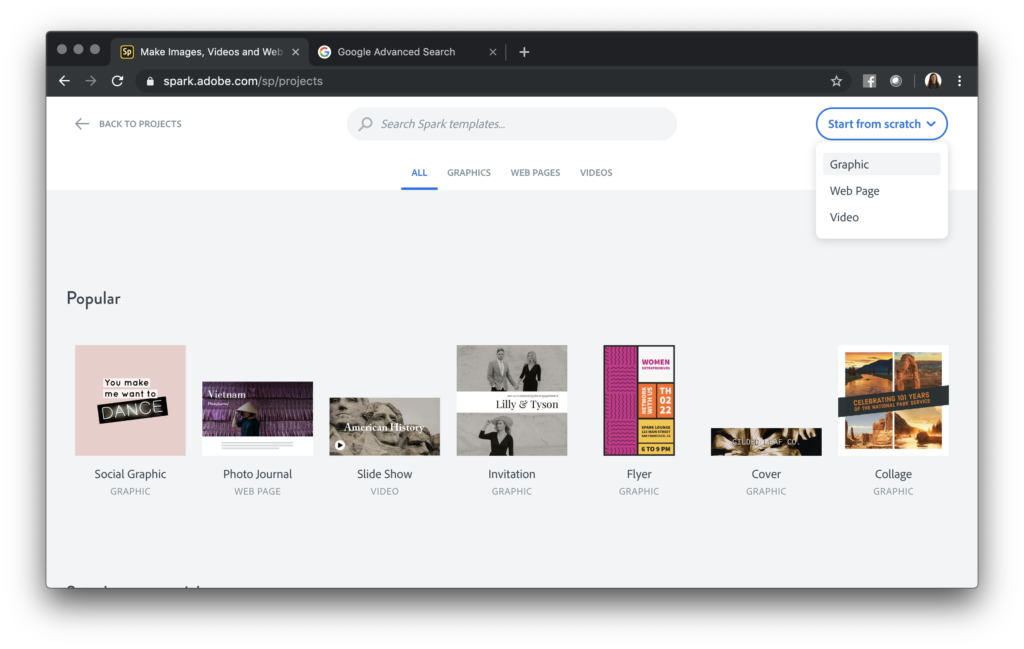
Task: Click the magnifier icon in the Spark search bar
Action: [x=368, y=123]
